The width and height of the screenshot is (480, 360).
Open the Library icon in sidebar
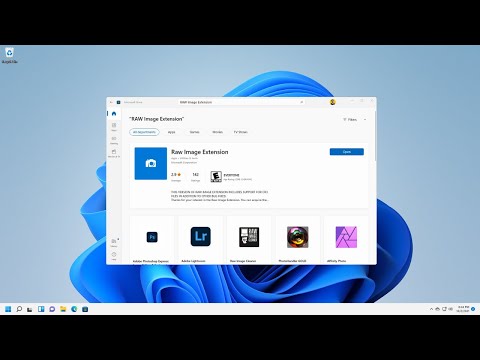[114, 242]
